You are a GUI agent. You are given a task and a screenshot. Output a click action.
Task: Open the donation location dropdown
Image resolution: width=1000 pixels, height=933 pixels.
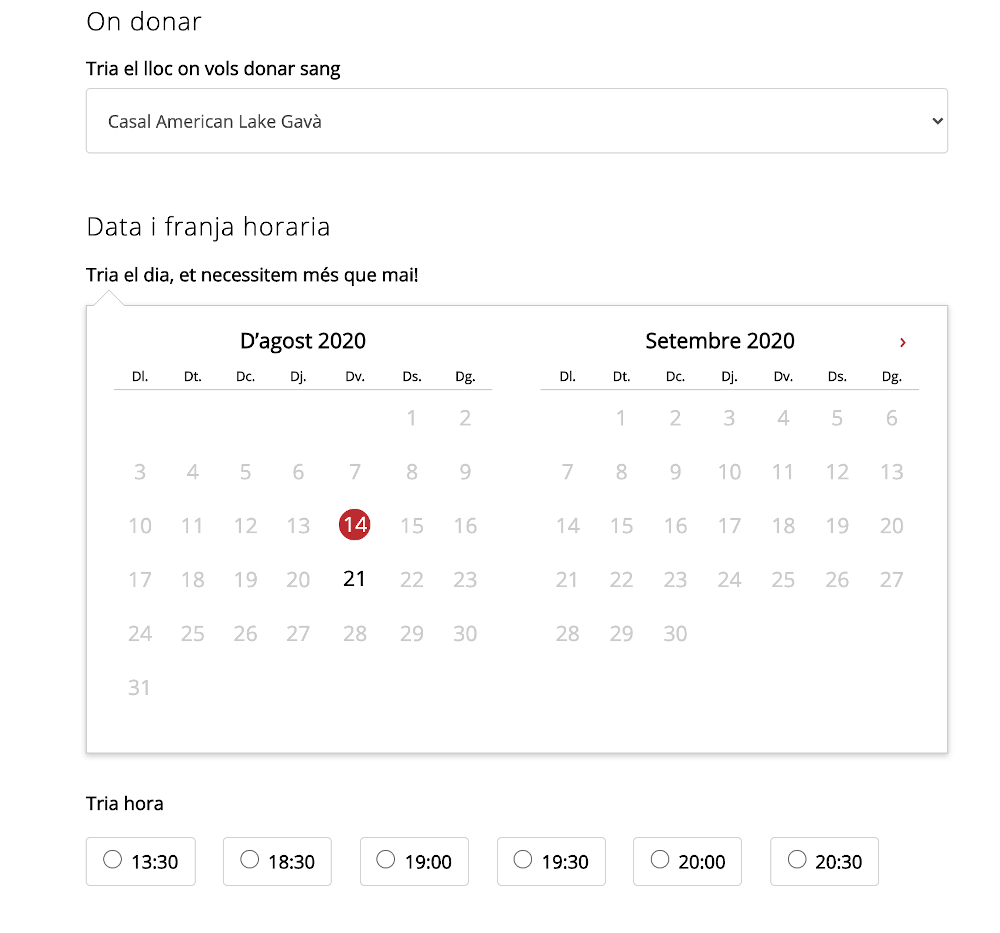tap(517, 121)
